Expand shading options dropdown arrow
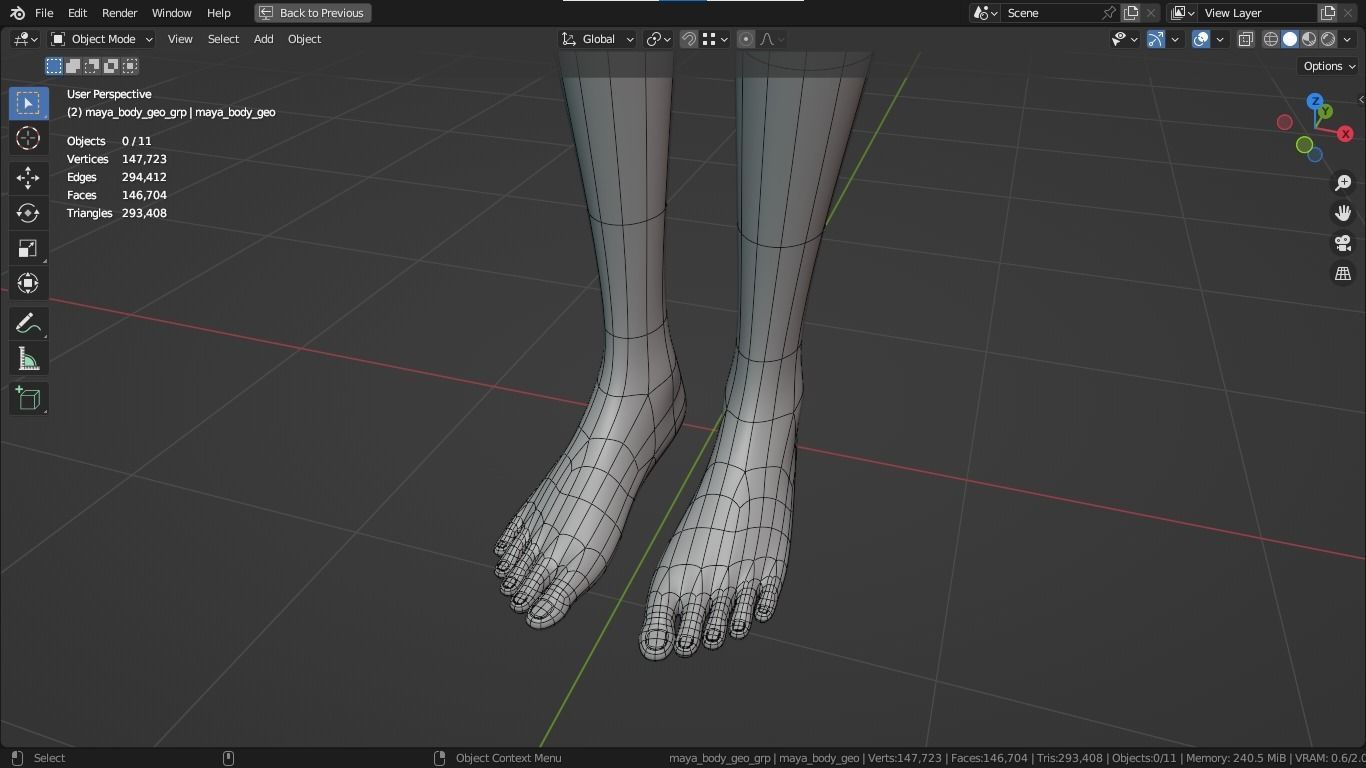Viewport: 1366px width, 768px height. point(1347,39)
